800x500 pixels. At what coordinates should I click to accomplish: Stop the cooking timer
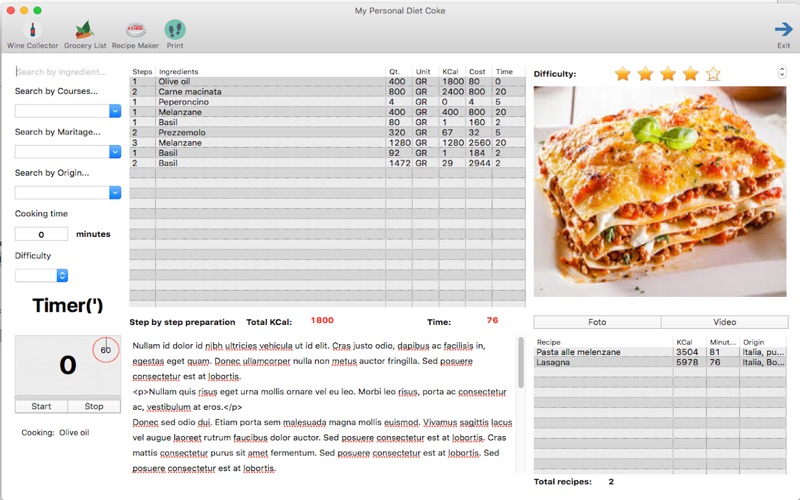tap(94, 406)
